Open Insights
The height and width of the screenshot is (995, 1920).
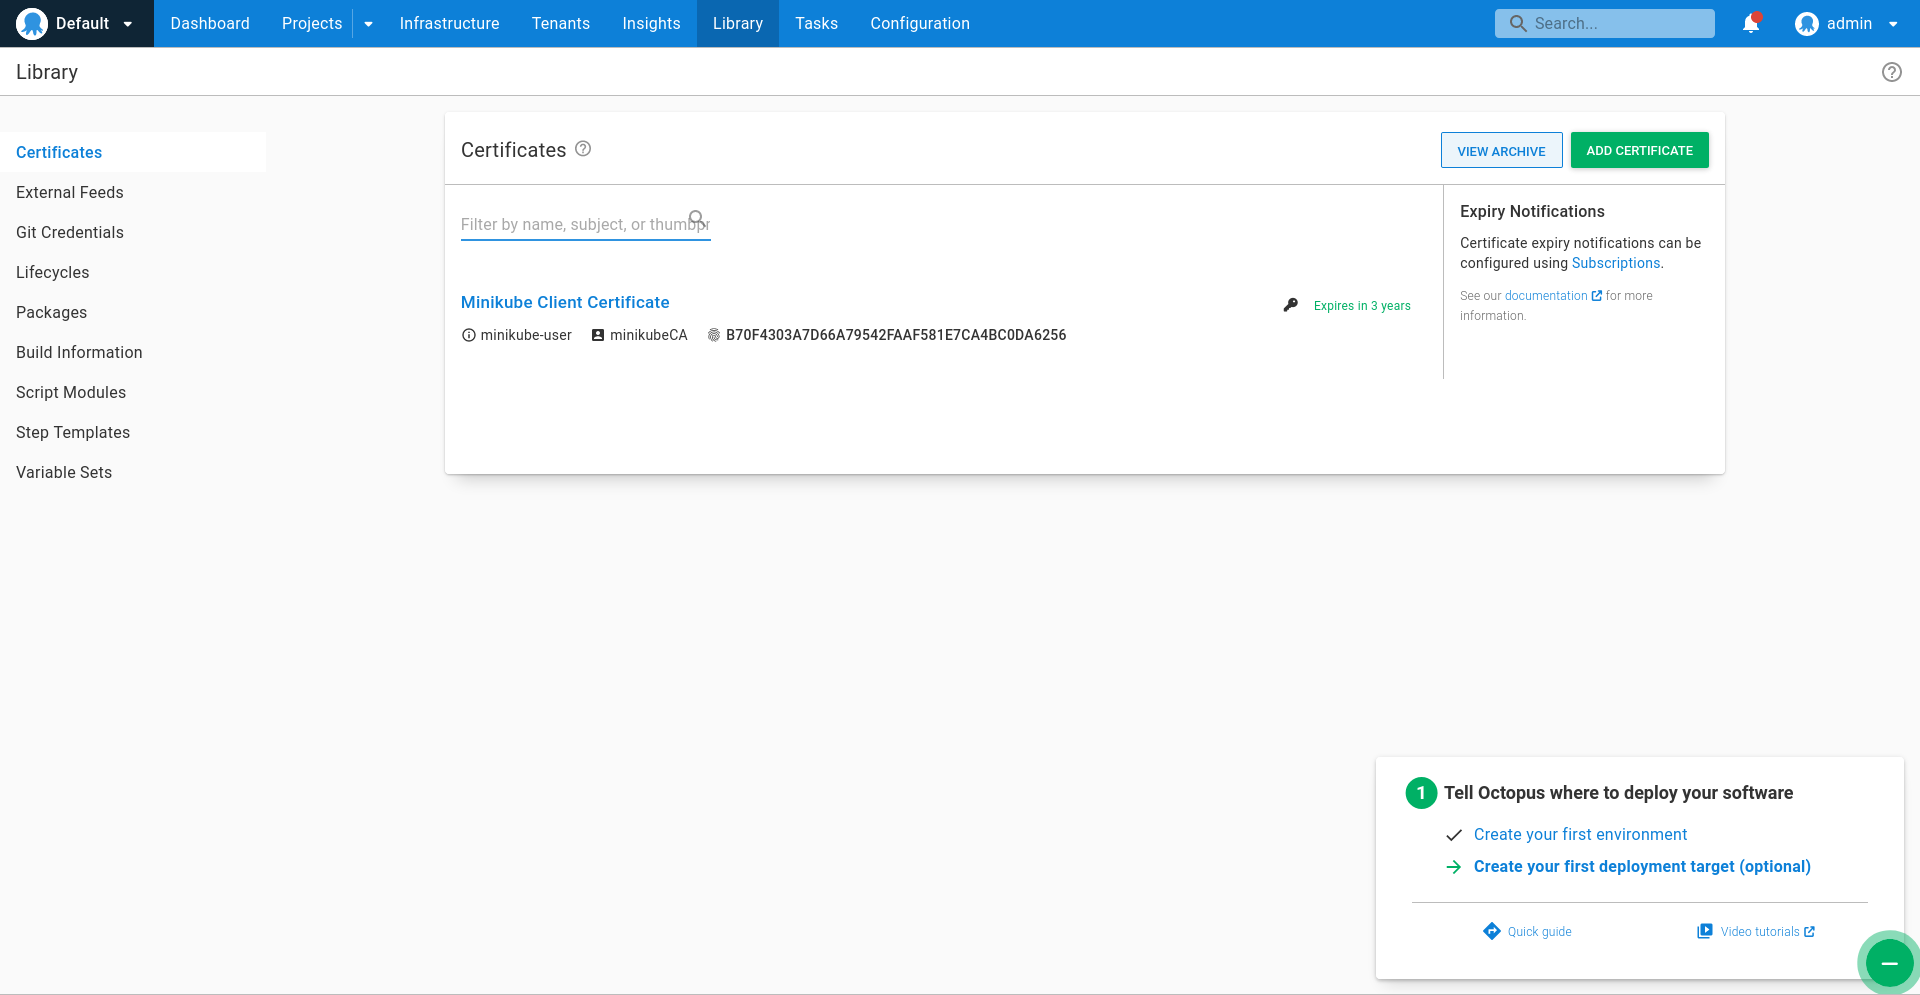(651, 23)
